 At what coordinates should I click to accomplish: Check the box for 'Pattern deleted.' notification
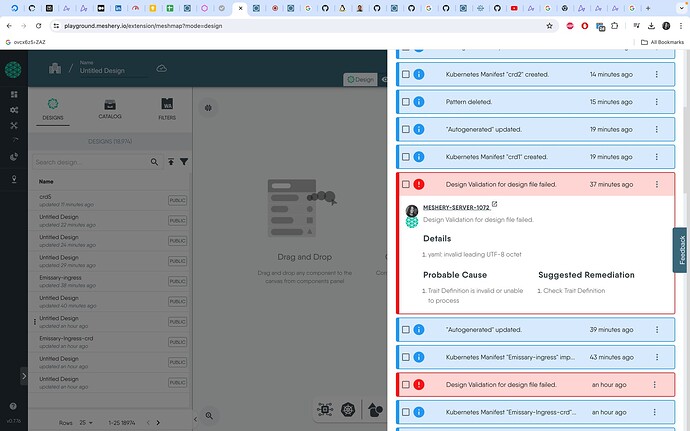pos(406,102)
